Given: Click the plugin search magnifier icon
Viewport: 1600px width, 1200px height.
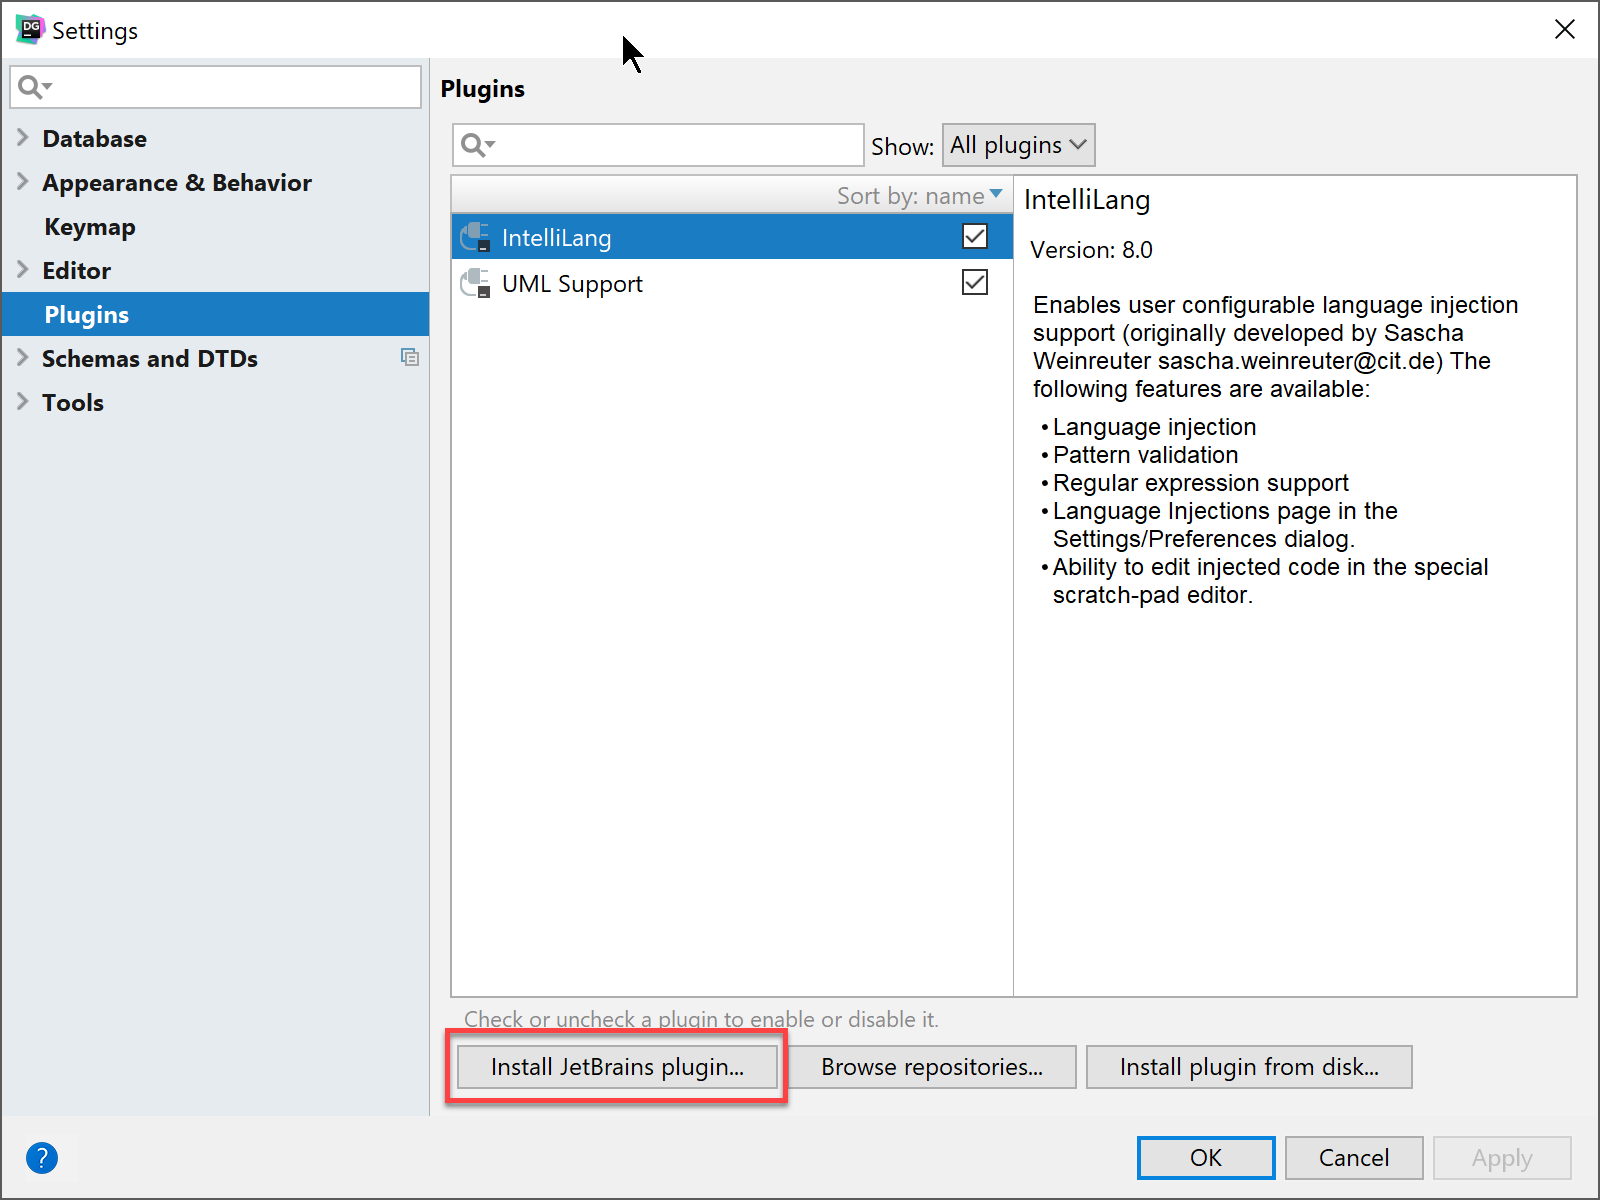Looking at the screenshot, I should coord(477,146).
